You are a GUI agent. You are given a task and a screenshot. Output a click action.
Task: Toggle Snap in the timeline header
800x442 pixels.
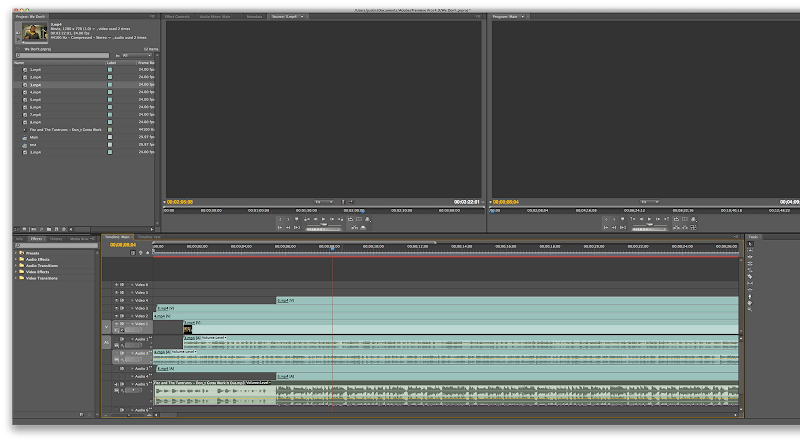click(133, 253)
